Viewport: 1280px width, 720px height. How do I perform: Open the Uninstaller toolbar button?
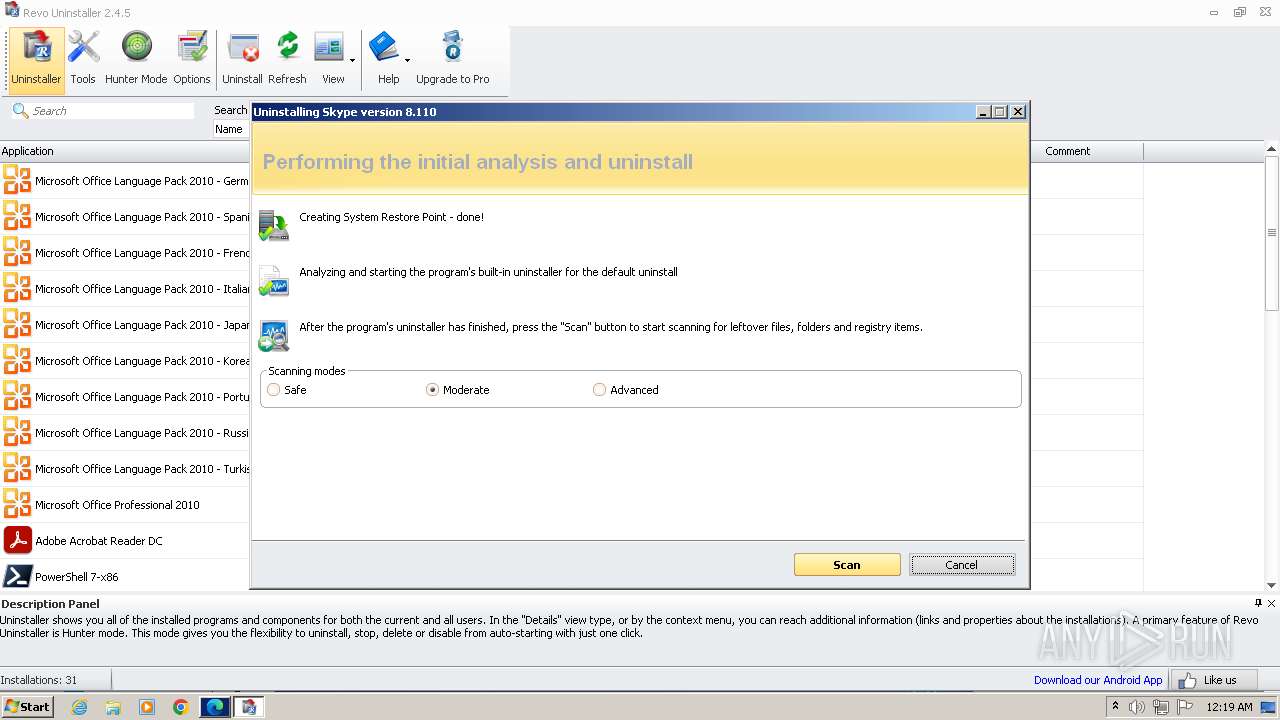click(36, 60)
